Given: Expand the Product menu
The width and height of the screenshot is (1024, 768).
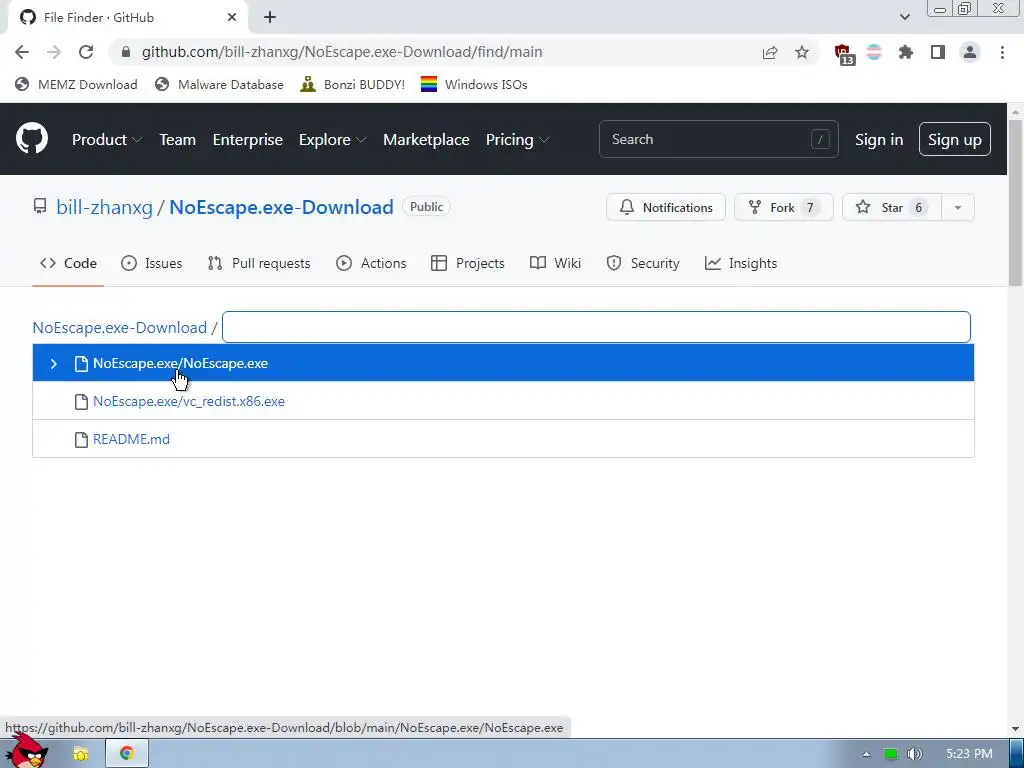Looking at the screenshot, I should pos(106,139).
